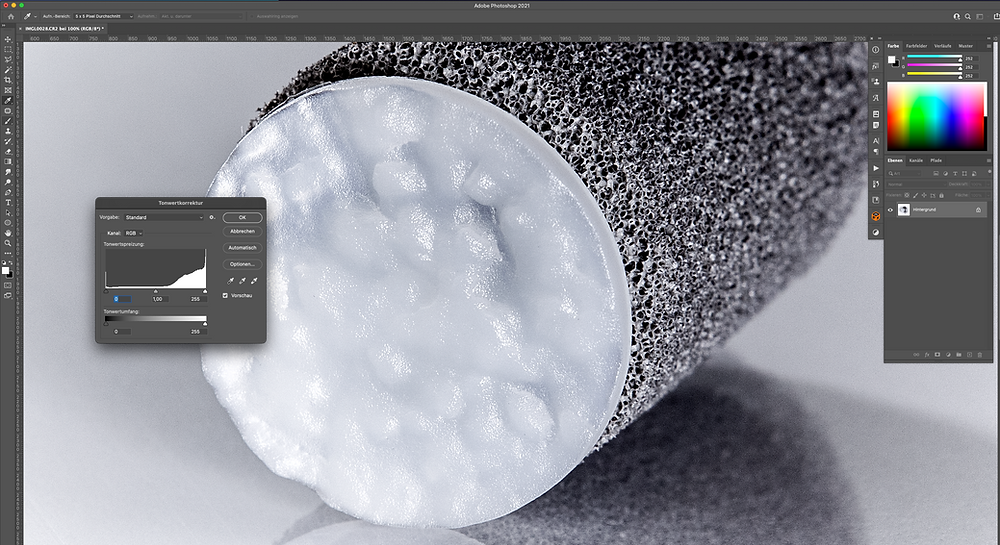Viewport: 1000px width, 545px height.
Task: Select the Clone Stamp tool
Action: (8, 131)
